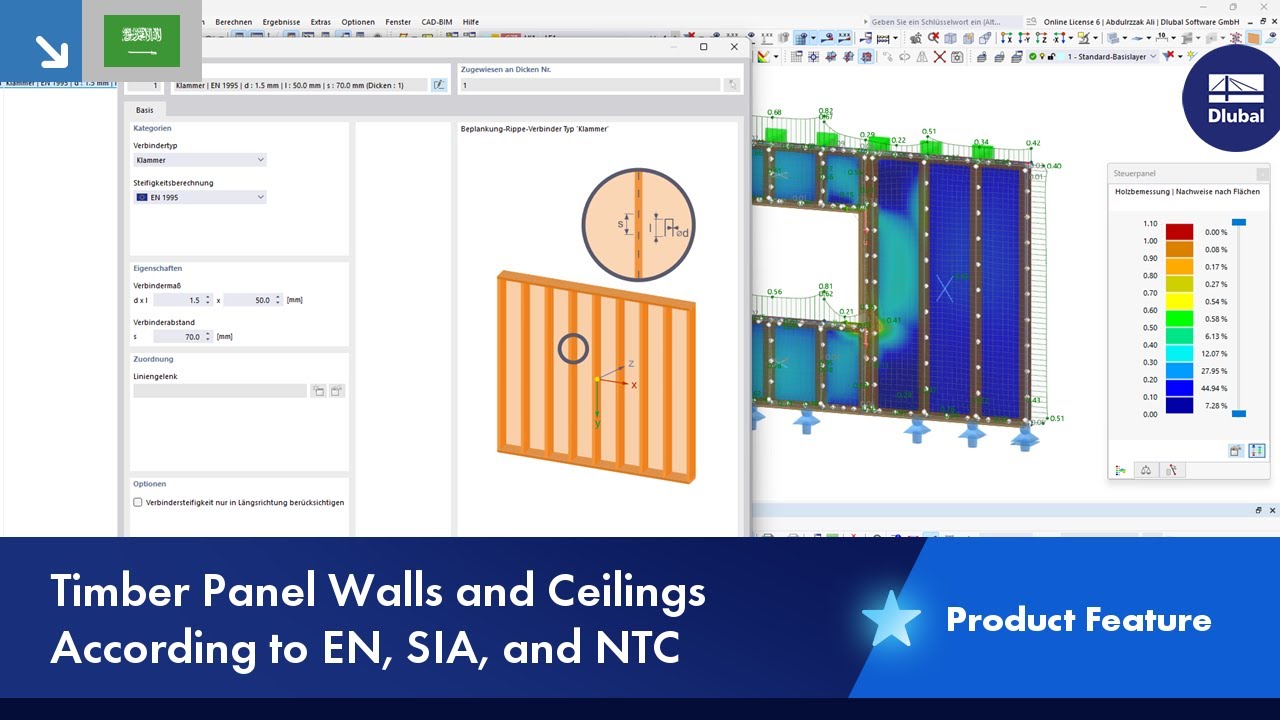Screen dimensions: 1280x720
Task: Click the eye visibility icon at toolbar end
Action: click(1271, 38)
